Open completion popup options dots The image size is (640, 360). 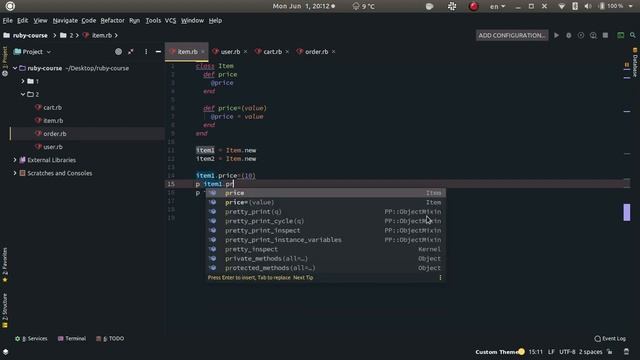coord(440,278)
